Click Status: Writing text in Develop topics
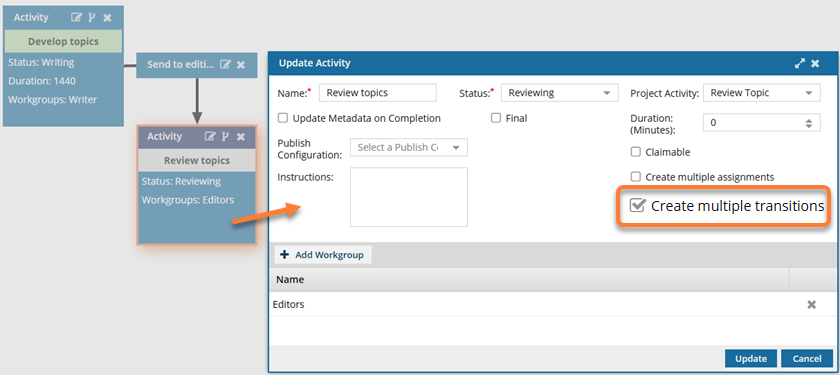Image resolution: width=840 pixels, height=375 pixels. (x=41, y=62)
